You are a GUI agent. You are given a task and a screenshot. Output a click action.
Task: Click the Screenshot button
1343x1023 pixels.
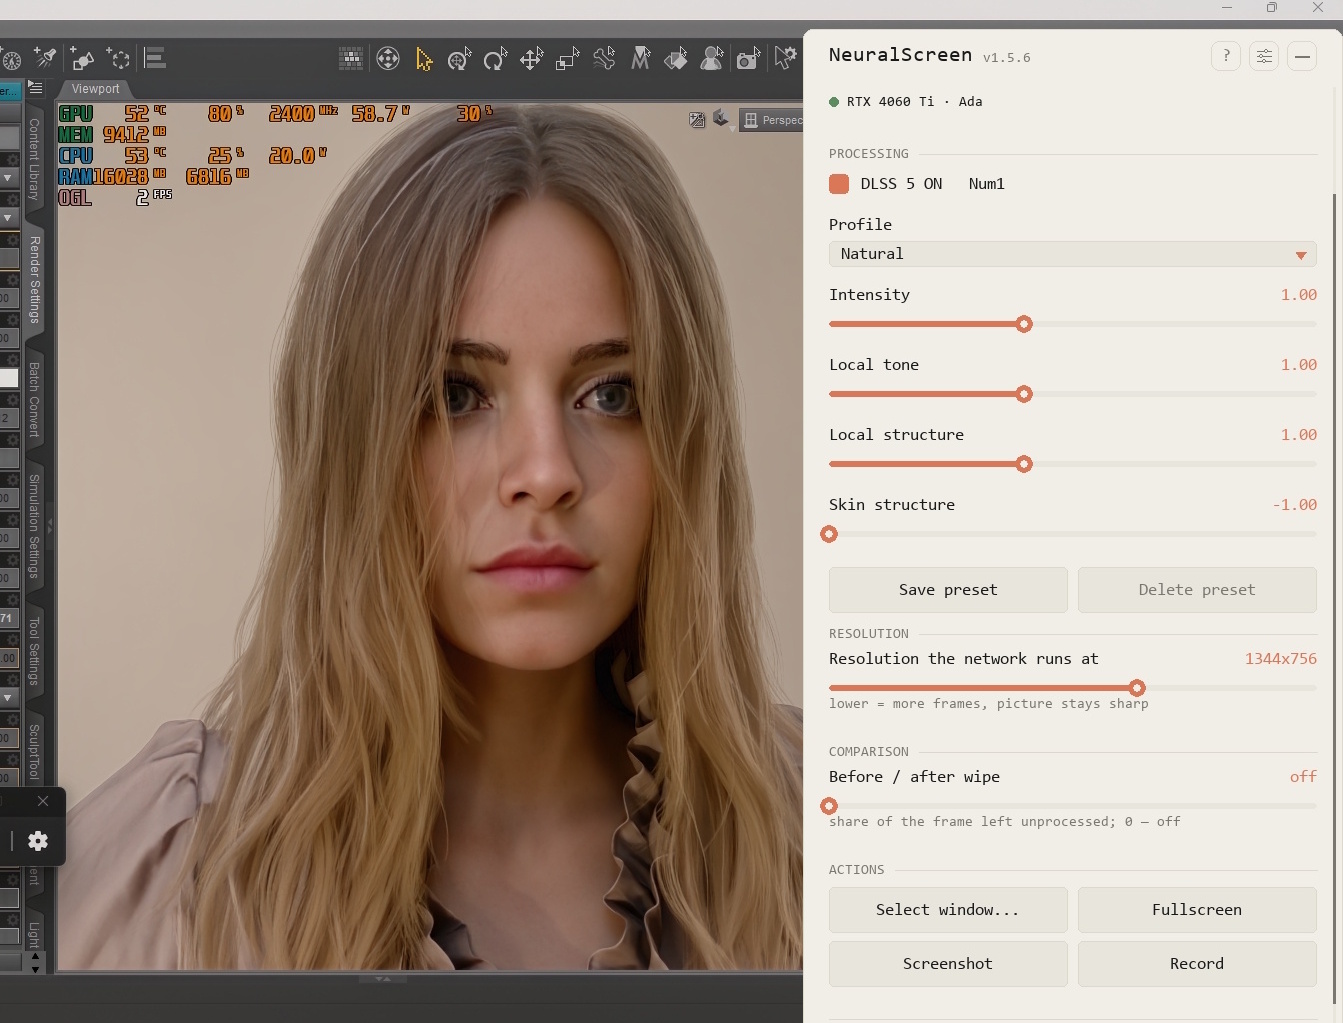point(948,964)
